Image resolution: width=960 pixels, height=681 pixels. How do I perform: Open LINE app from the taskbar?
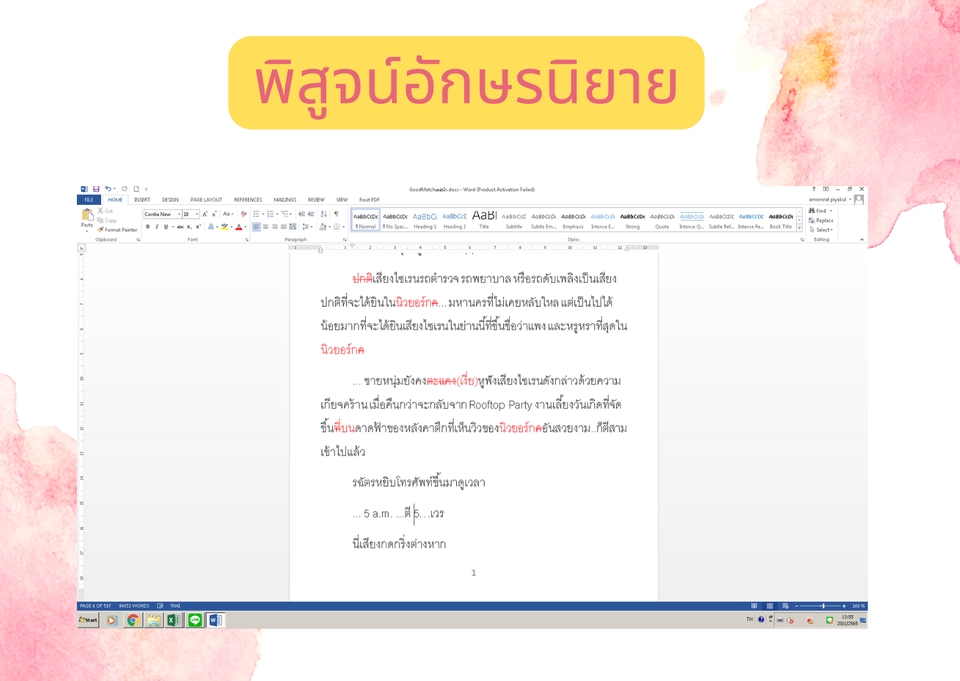pyautogui.click(x=195, y=620)
